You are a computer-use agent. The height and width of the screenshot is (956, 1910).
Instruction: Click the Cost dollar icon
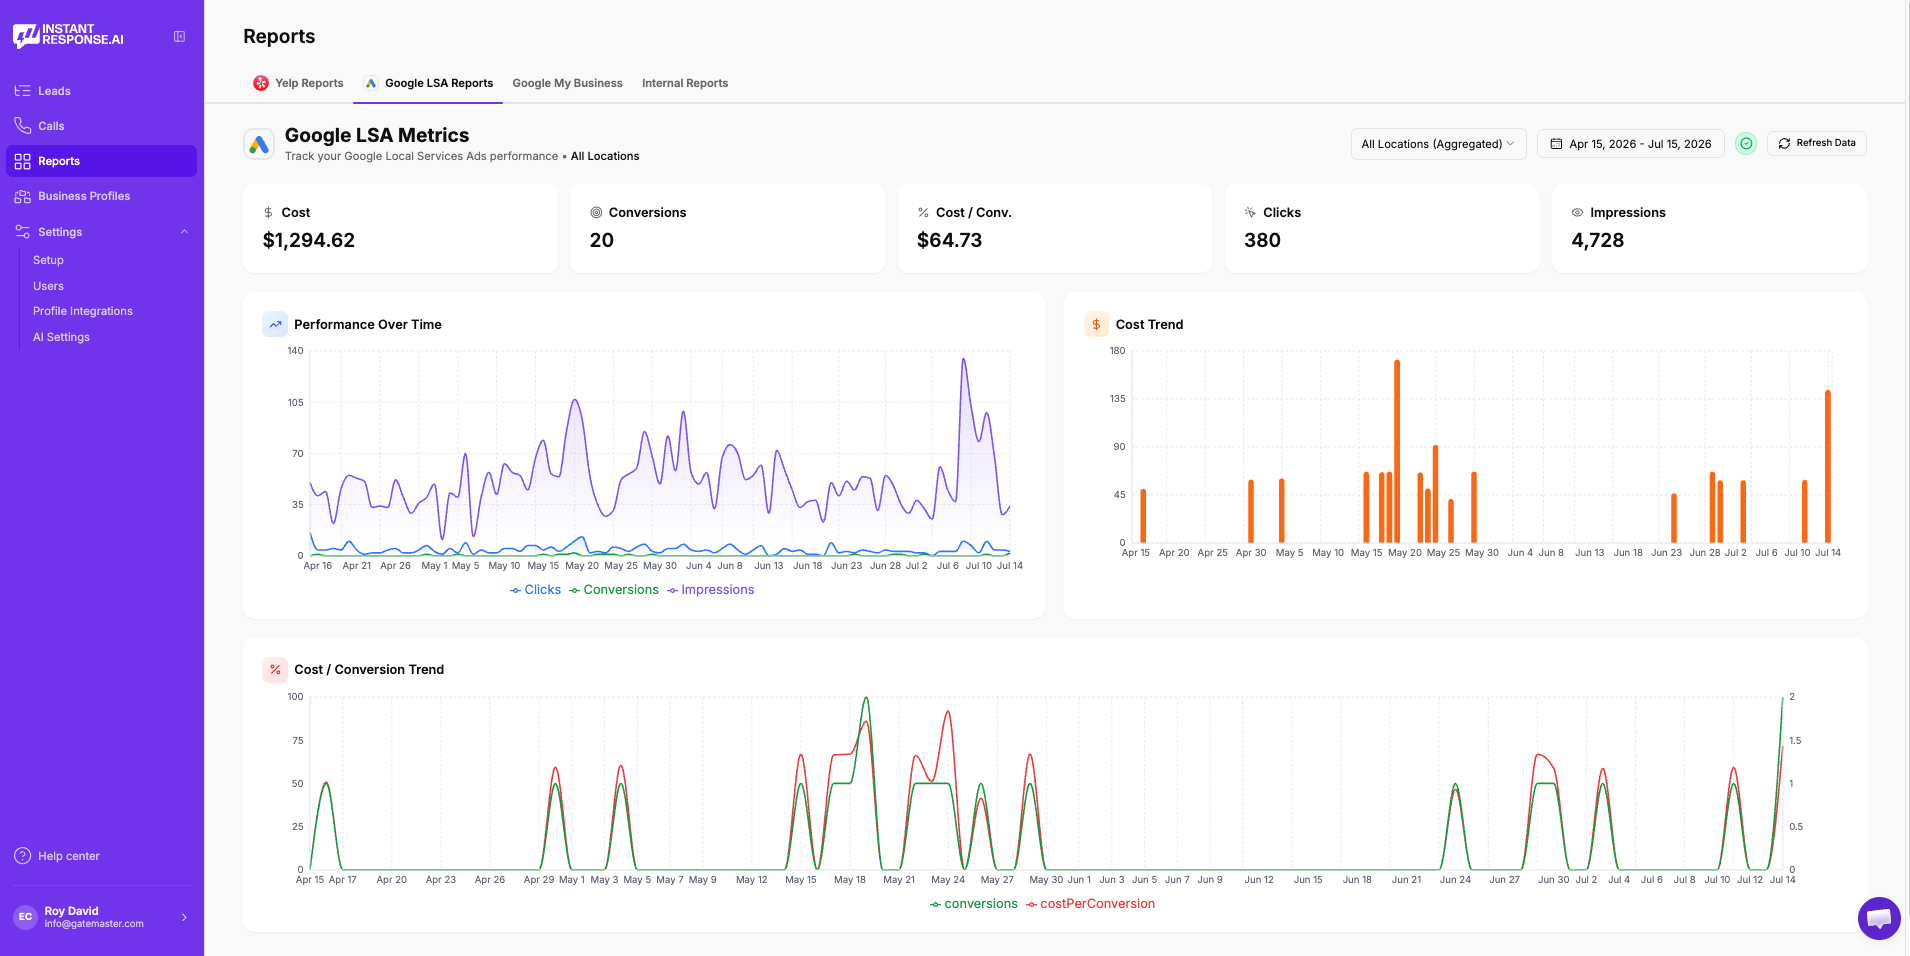click(268, 213)
